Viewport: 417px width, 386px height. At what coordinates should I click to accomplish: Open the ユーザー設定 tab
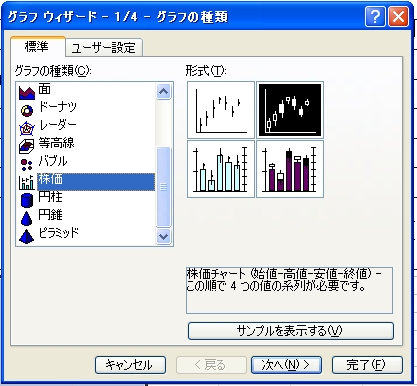click(x=104, y=48)
